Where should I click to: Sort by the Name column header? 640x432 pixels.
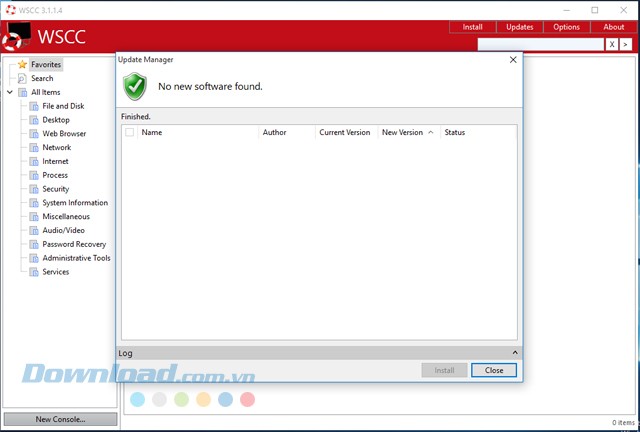pyautogui.click(x=198, y=132)
